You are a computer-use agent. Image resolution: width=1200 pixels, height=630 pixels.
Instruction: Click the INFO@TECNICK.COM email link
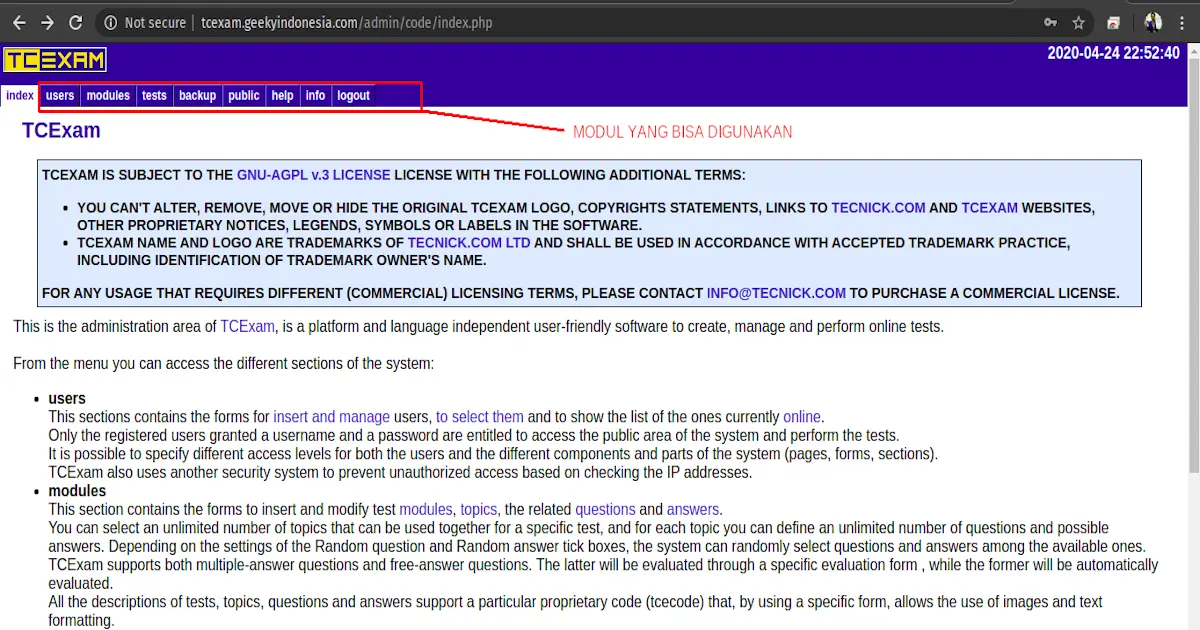coord(776,294)
